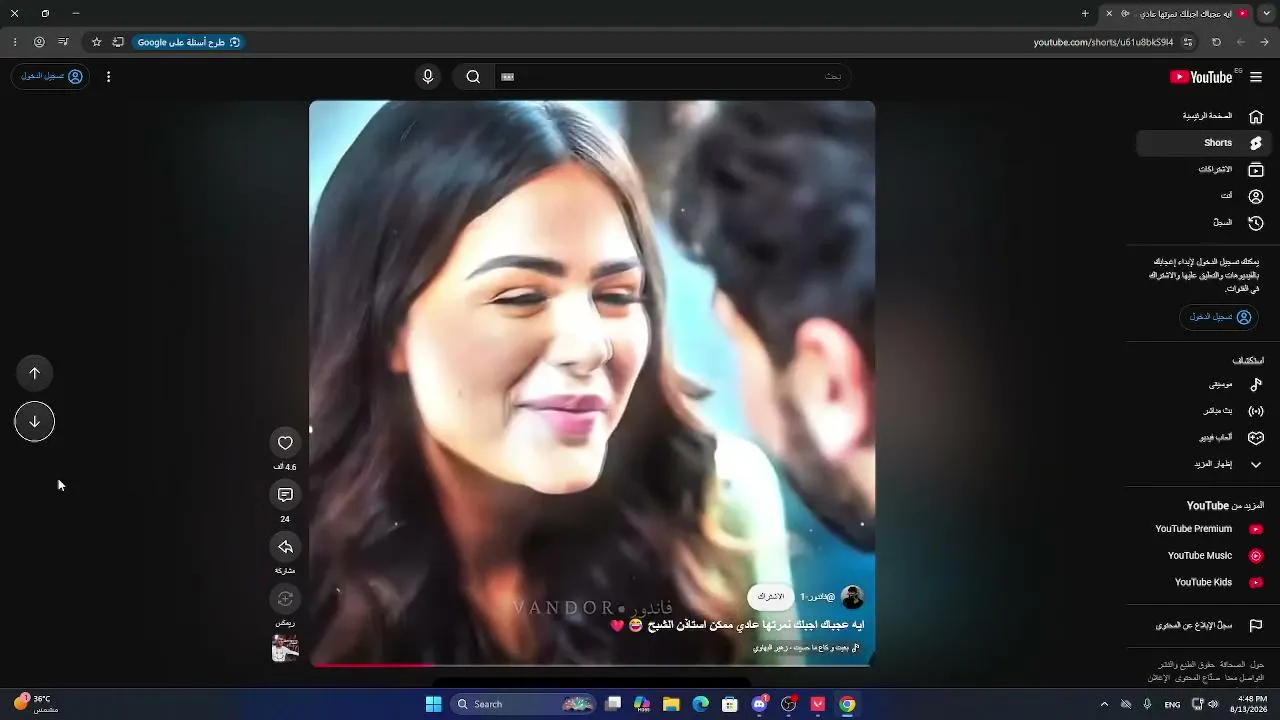Click the browser address bar URL
The width and height of the screenshot is (1280, 720).
coord(1103,42)
